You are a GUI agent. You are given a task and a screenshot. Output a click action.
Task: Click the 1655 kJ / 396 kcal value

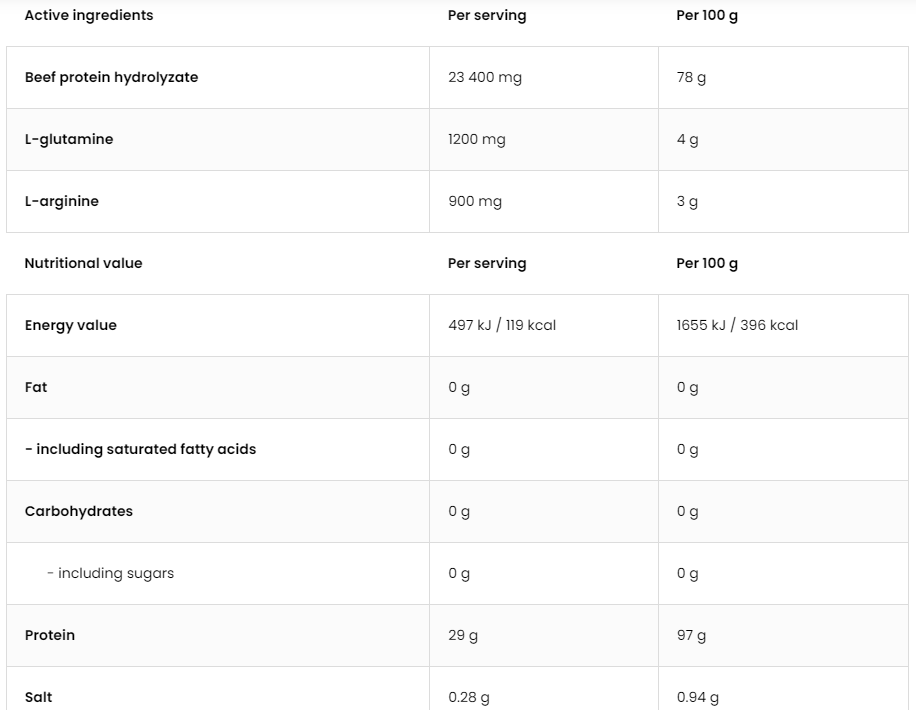tap(737, 325)
